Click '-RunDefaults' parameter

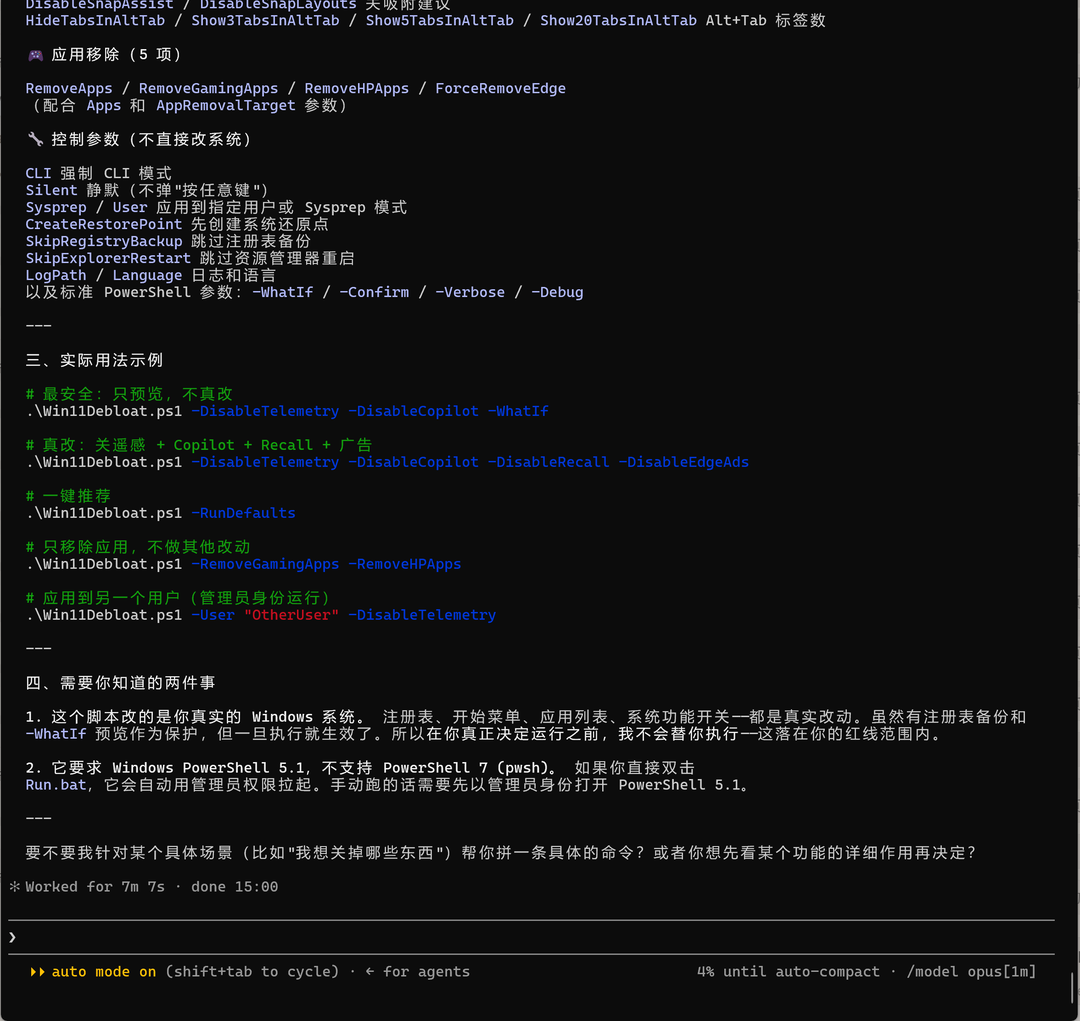pos(243,513)
